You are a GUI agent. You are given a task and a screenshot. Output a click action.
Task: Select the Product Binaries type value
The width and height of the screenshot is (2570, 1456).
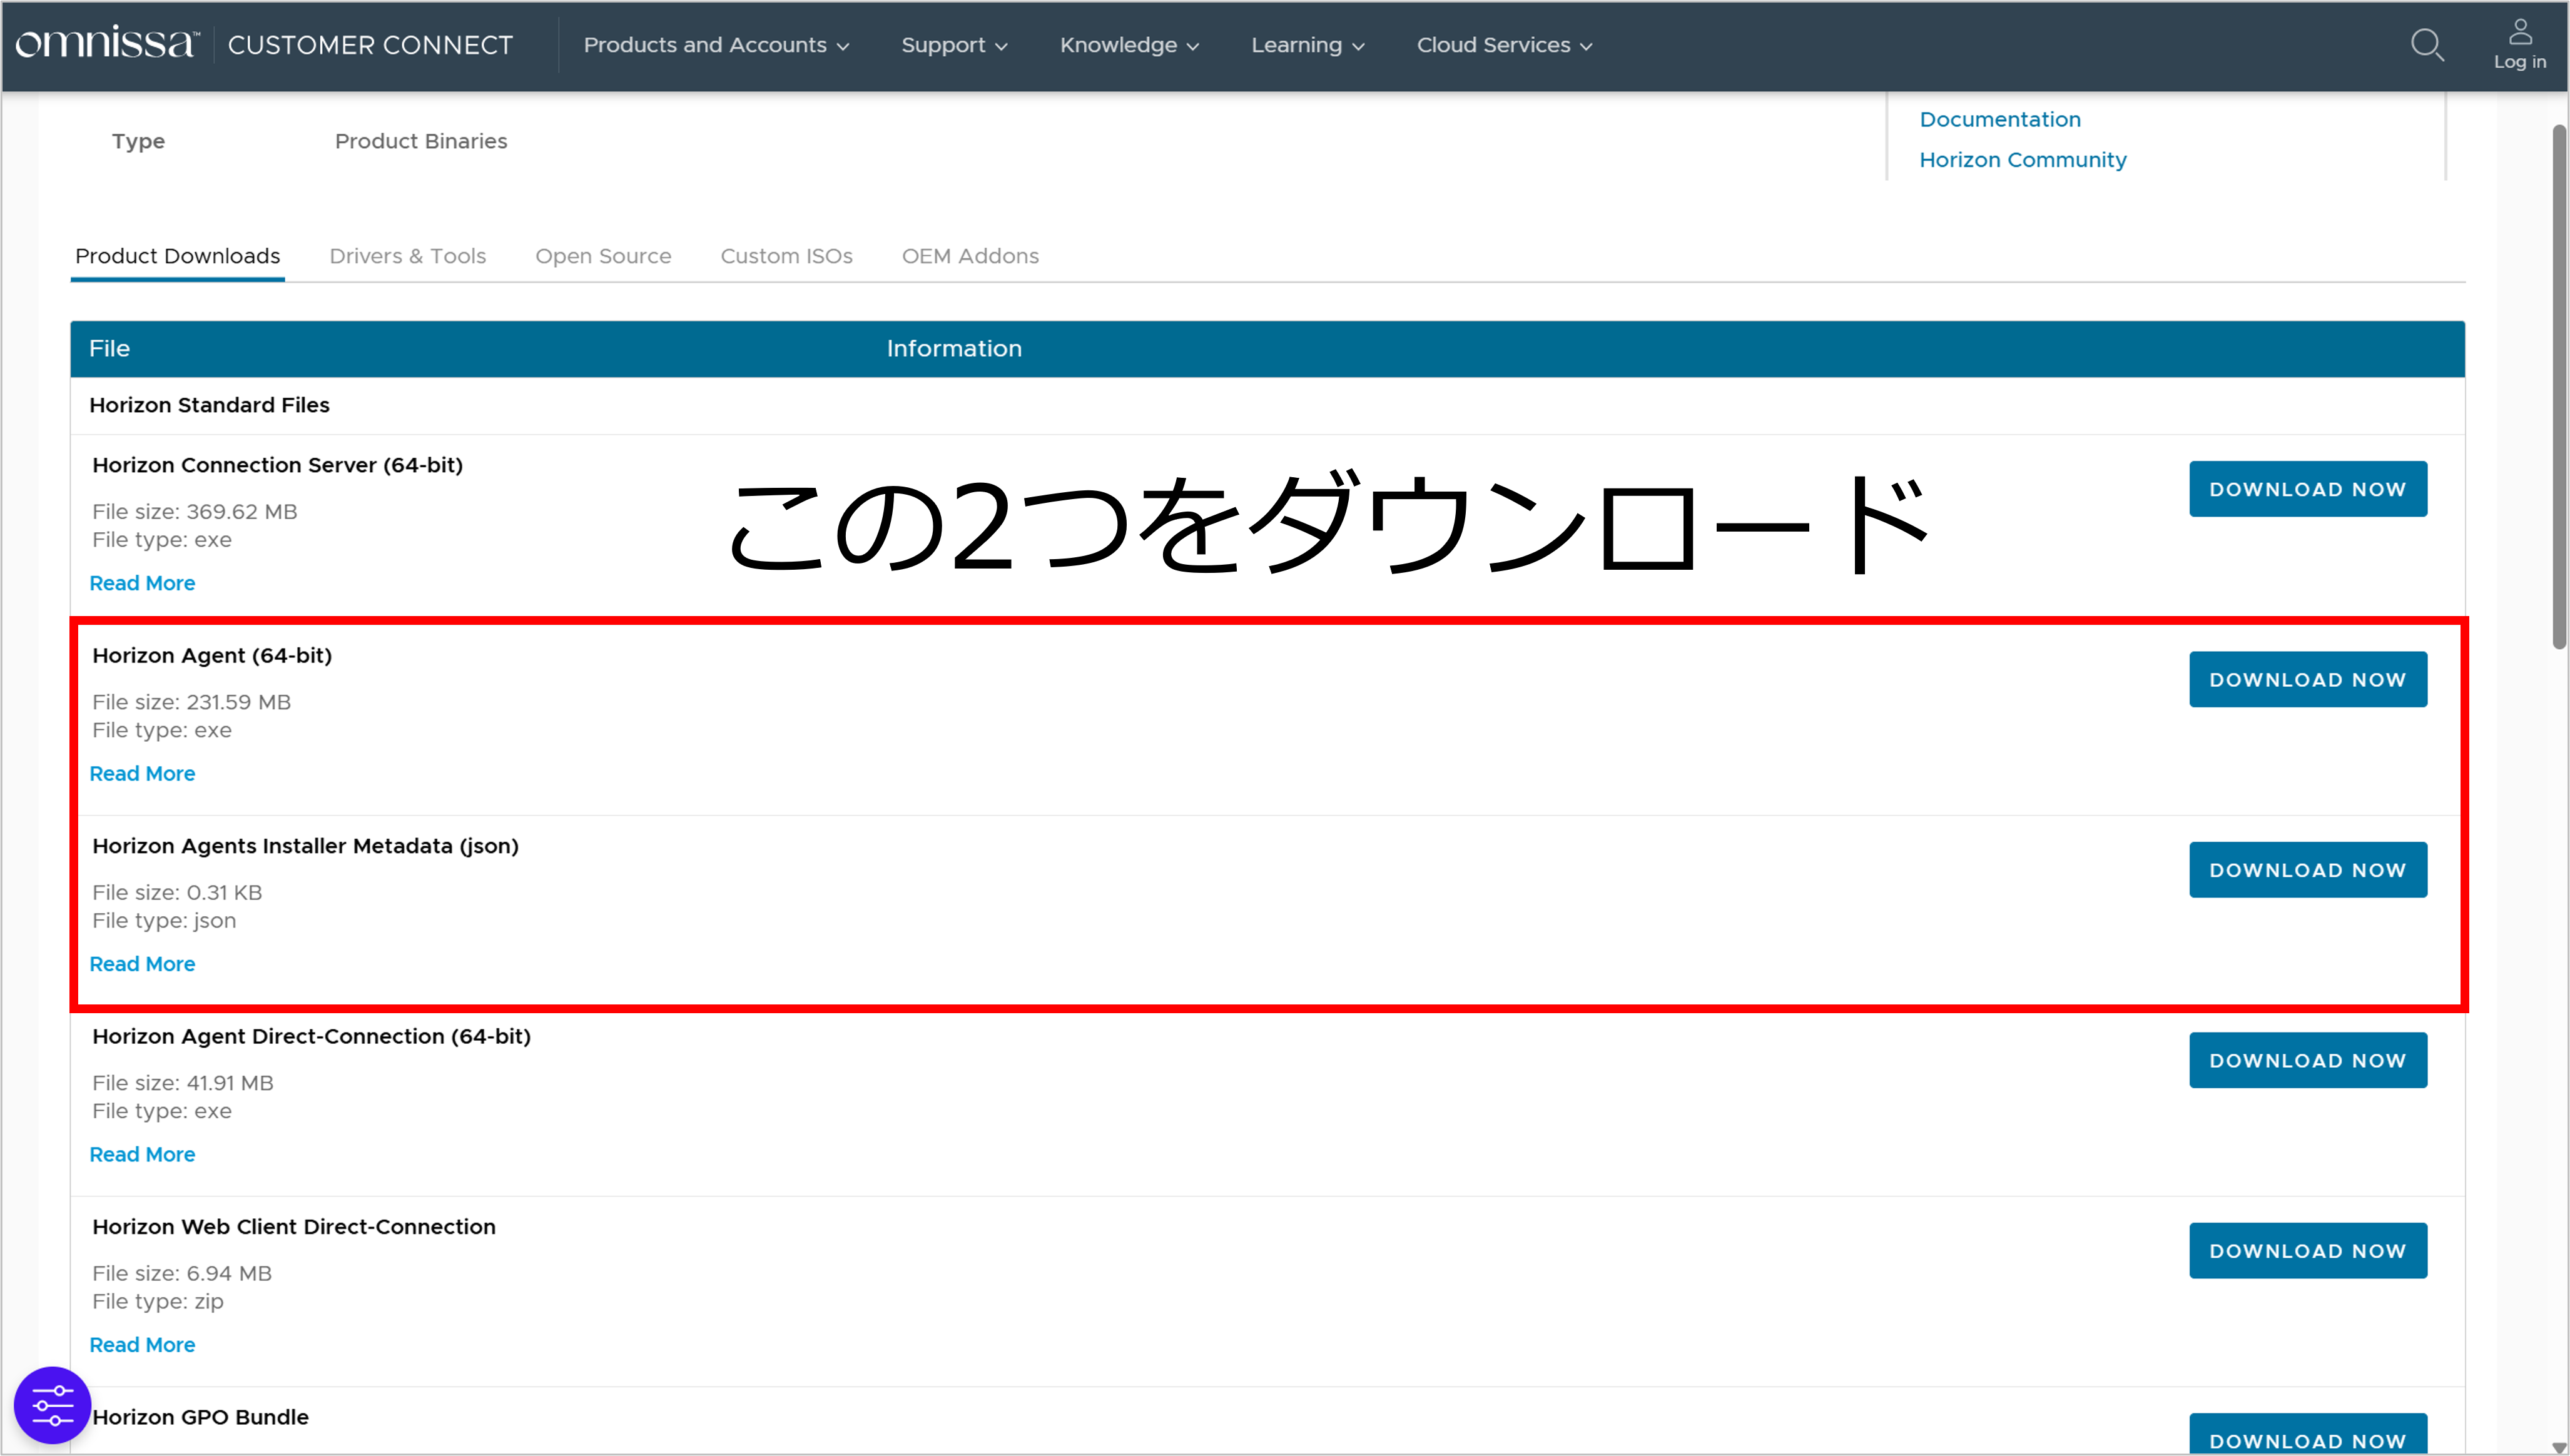point(421,141)
